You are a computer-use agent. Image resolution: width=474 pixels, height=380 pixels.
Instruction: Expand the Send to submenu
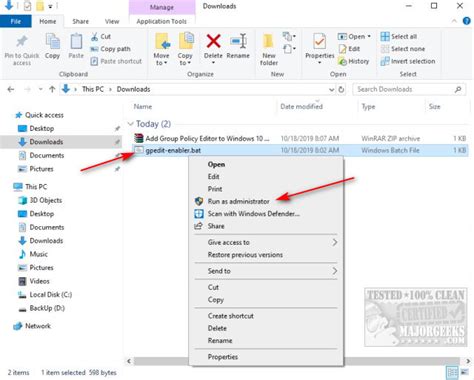click(x=335, y=271)
